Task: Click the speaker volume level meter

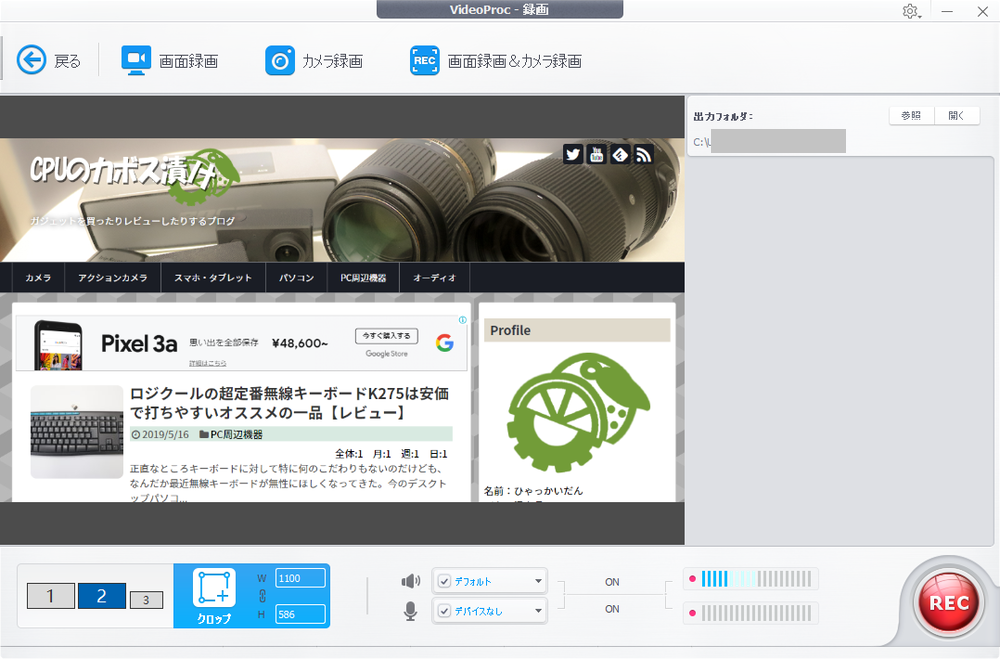Action: [751, 579]
